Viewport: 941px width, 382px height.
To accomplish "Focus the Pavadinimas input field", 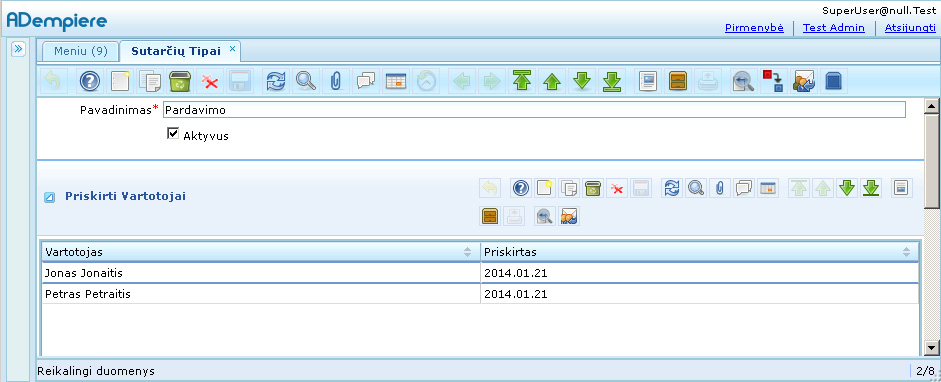I will 534,110.
